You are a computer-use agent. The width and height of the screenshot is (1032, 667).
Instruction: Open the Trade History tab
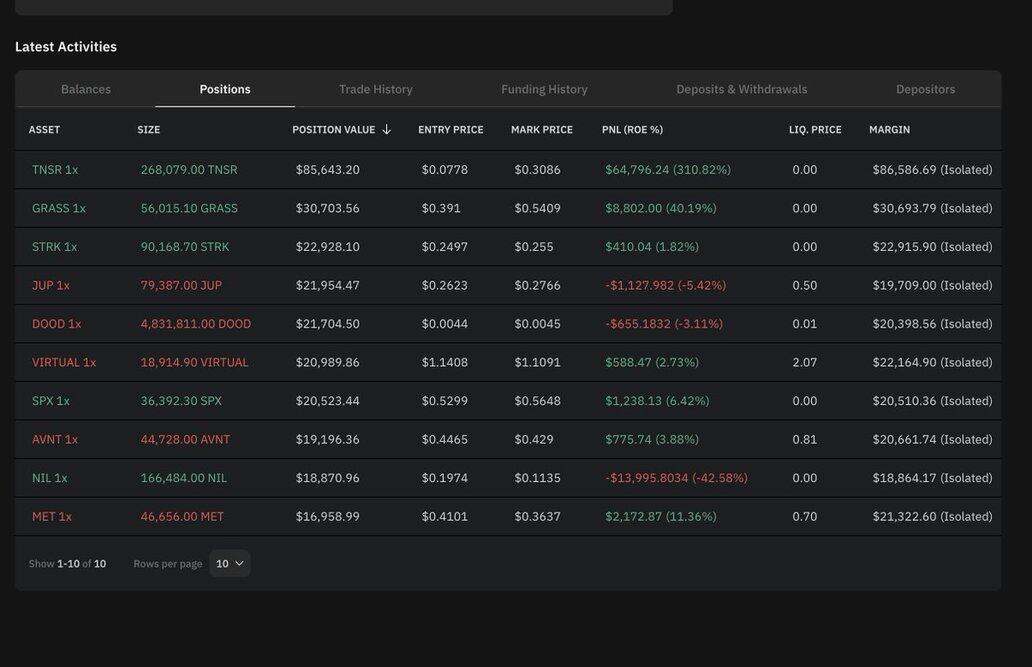375,90
